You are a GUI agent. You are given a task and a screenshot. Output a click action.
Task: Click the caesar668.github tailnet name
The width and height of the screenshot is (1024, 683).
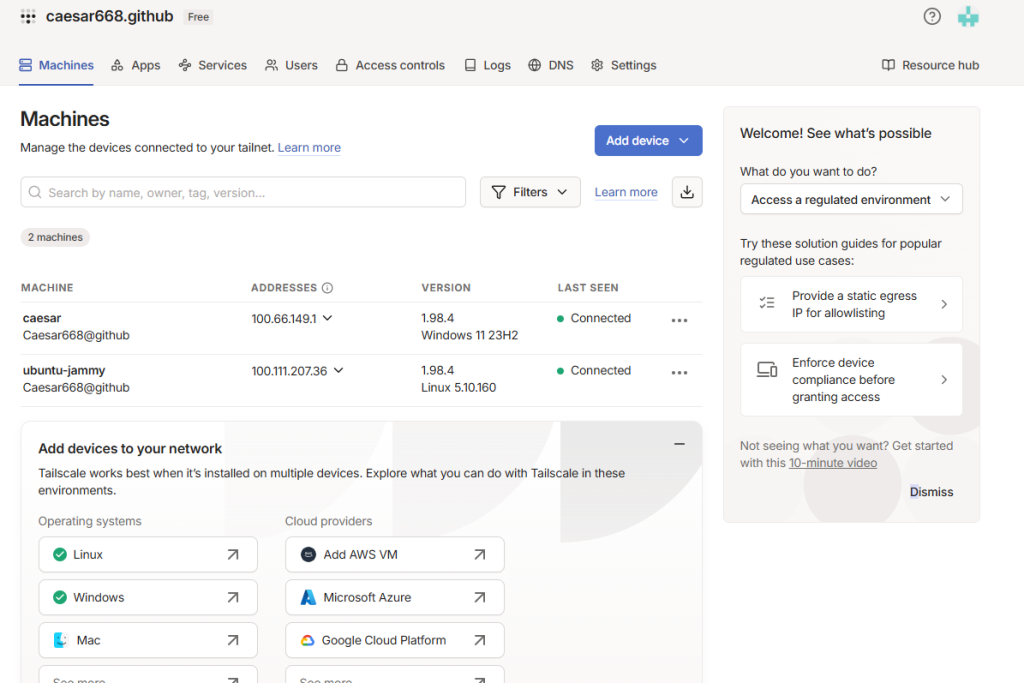(x=110, y=16)
